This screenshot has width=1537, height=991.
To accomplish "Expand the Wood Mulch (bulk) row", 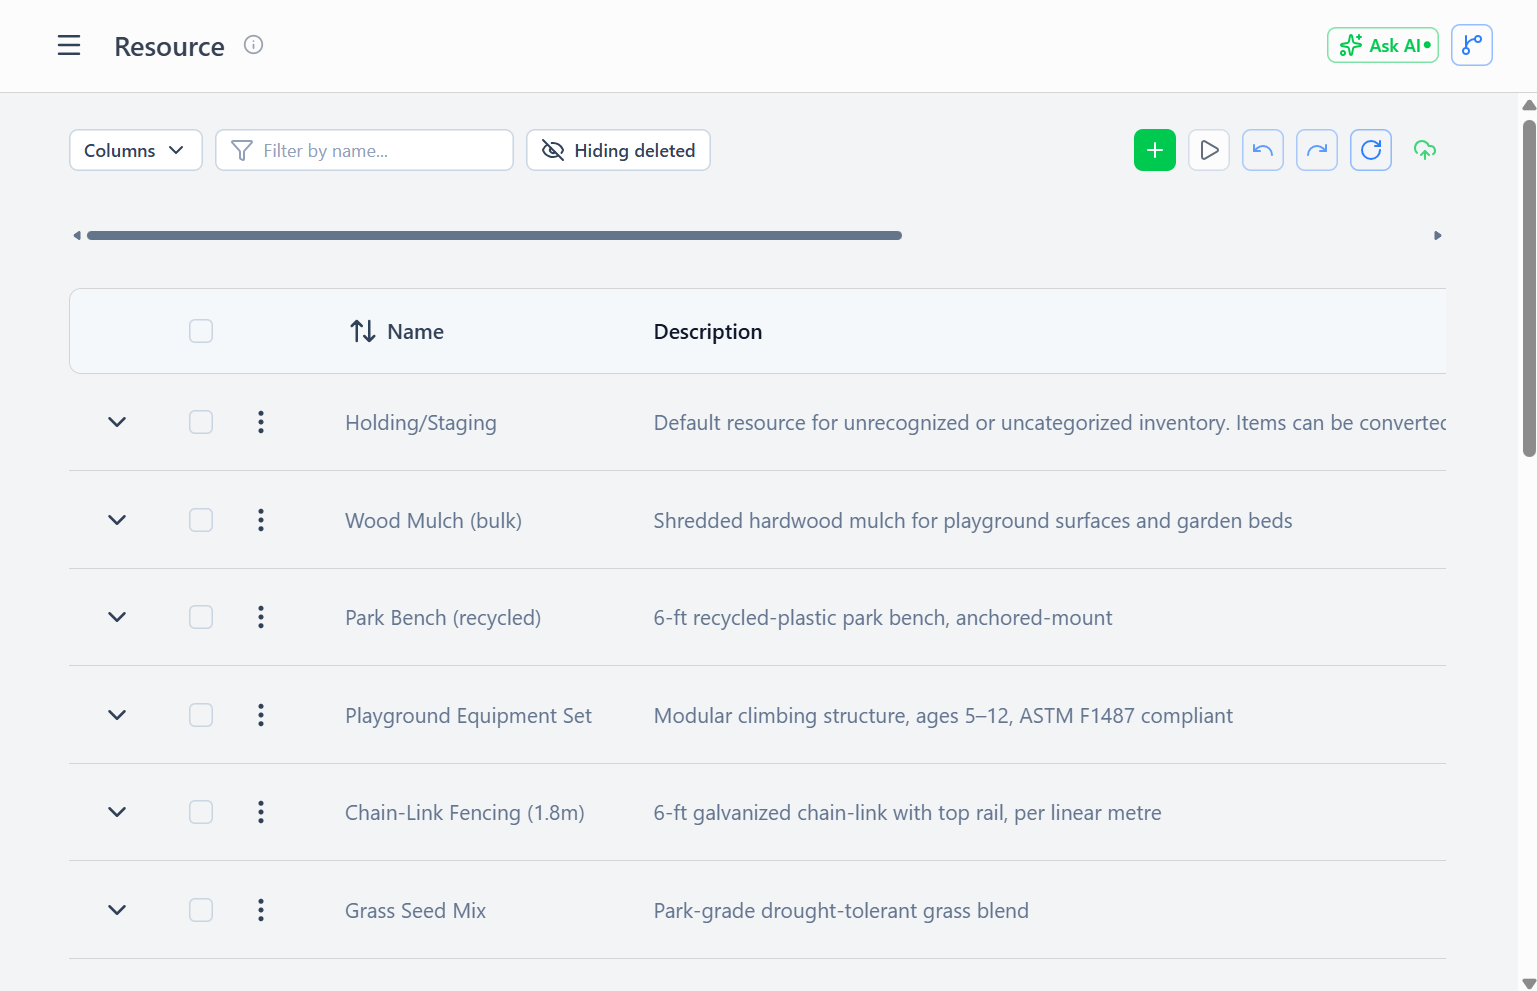I will click(117, 520).
